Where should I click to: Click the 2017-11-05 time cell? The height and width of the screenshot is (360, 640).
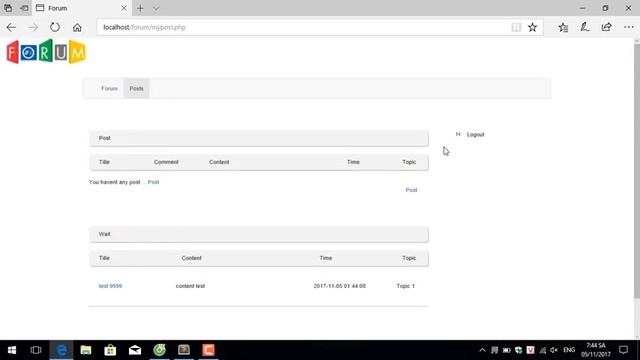click(340, 286)
